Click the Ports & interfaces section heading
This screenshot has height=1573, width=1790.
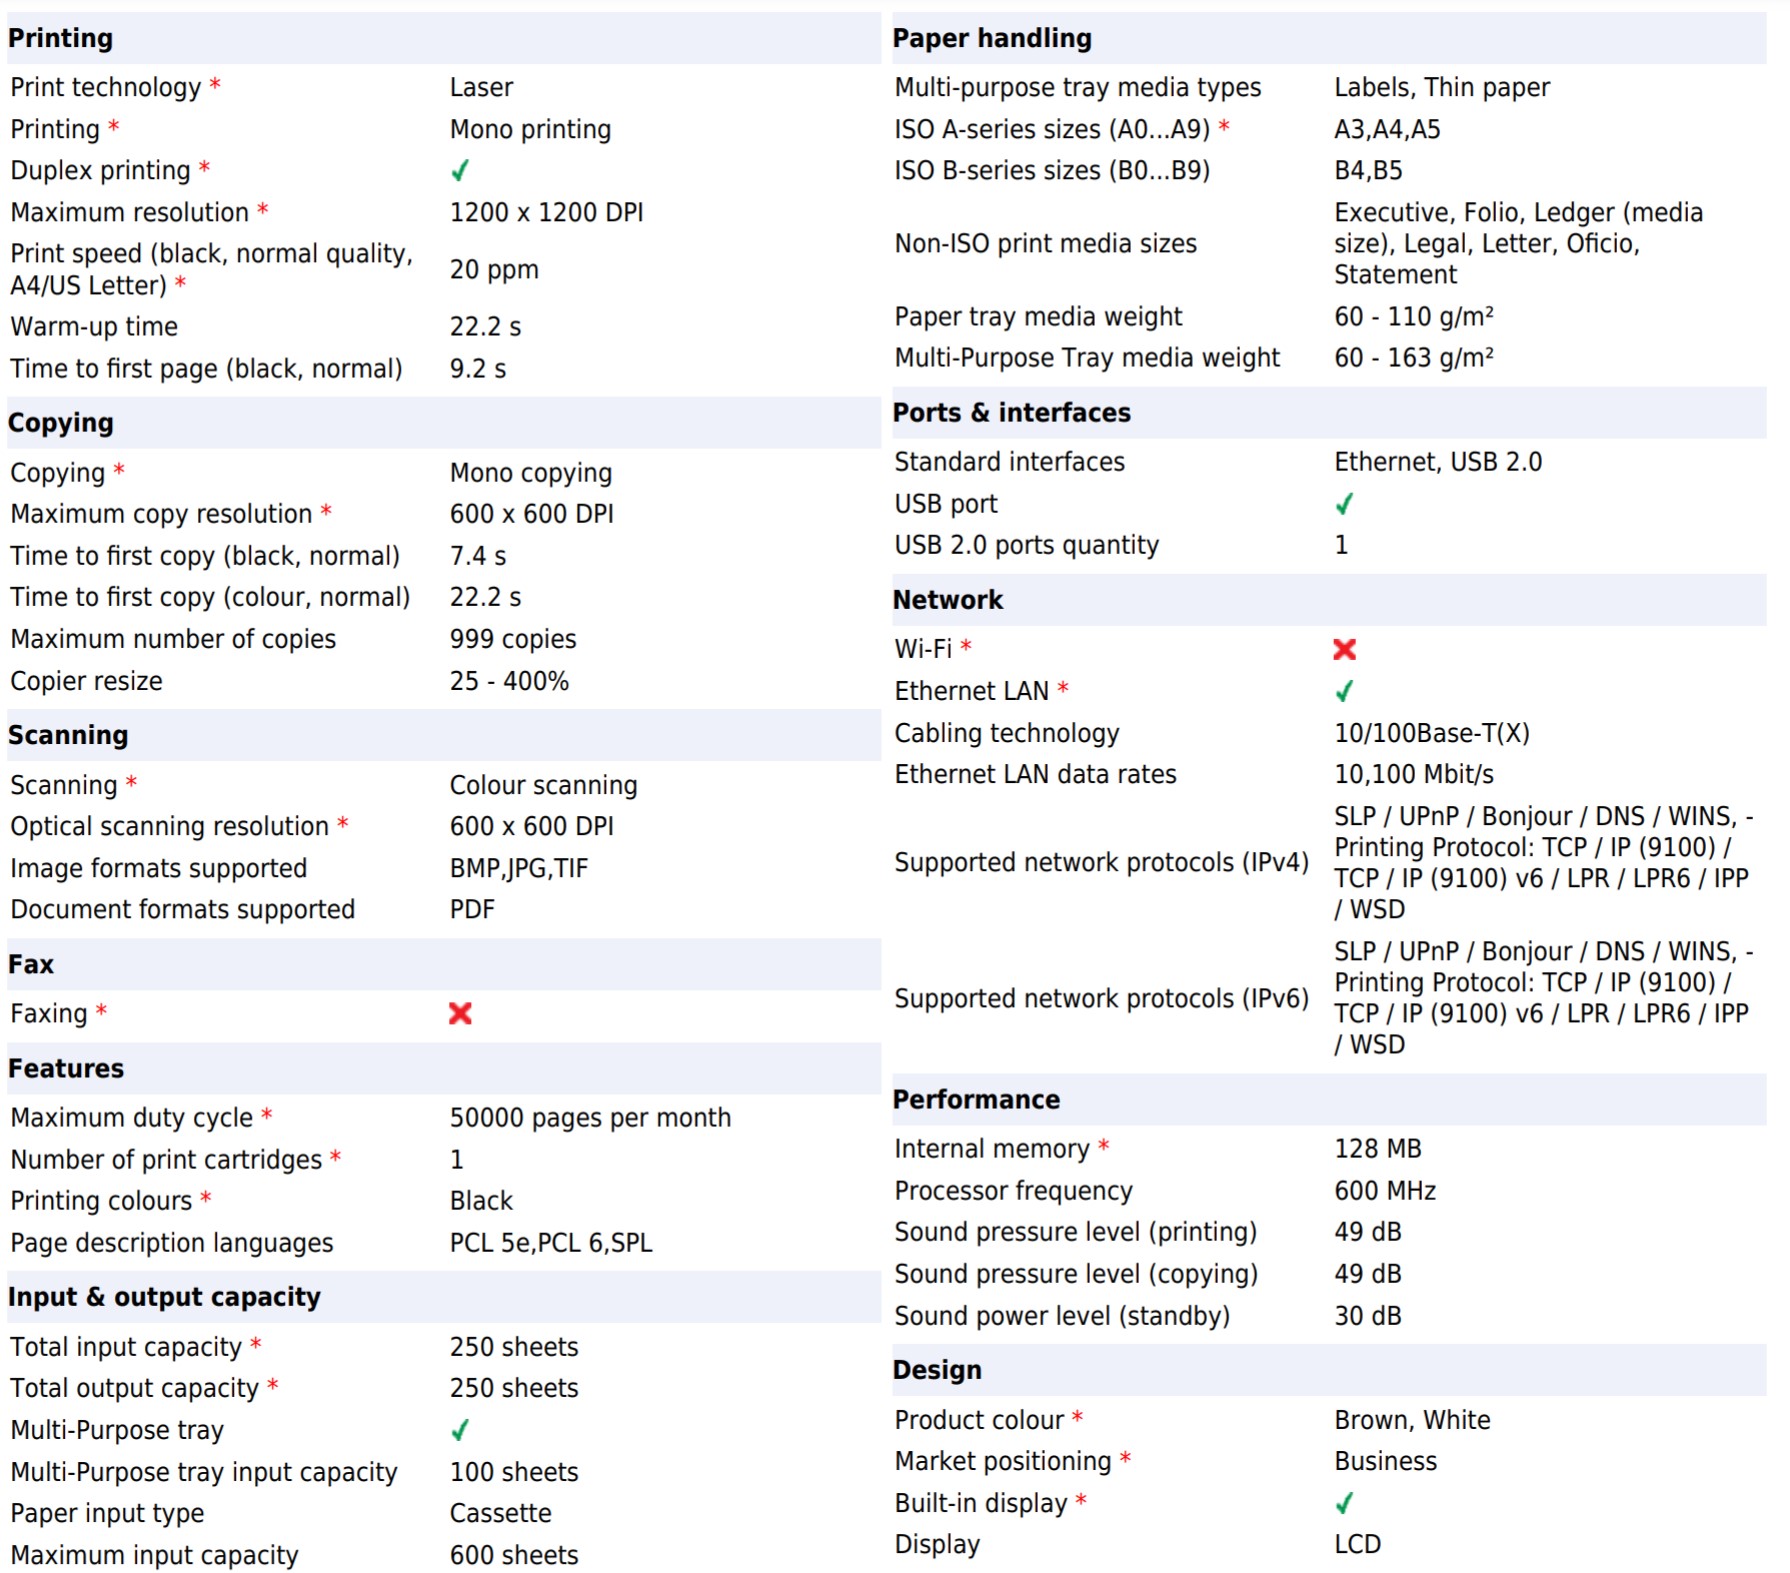(1011, 413)
